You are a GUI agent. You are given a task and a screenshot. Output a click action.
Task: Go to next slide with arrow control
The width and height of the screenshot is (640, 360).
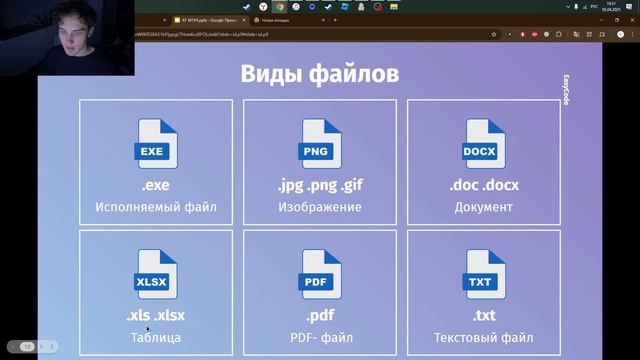pyautogui.click(x=41, y=347)
